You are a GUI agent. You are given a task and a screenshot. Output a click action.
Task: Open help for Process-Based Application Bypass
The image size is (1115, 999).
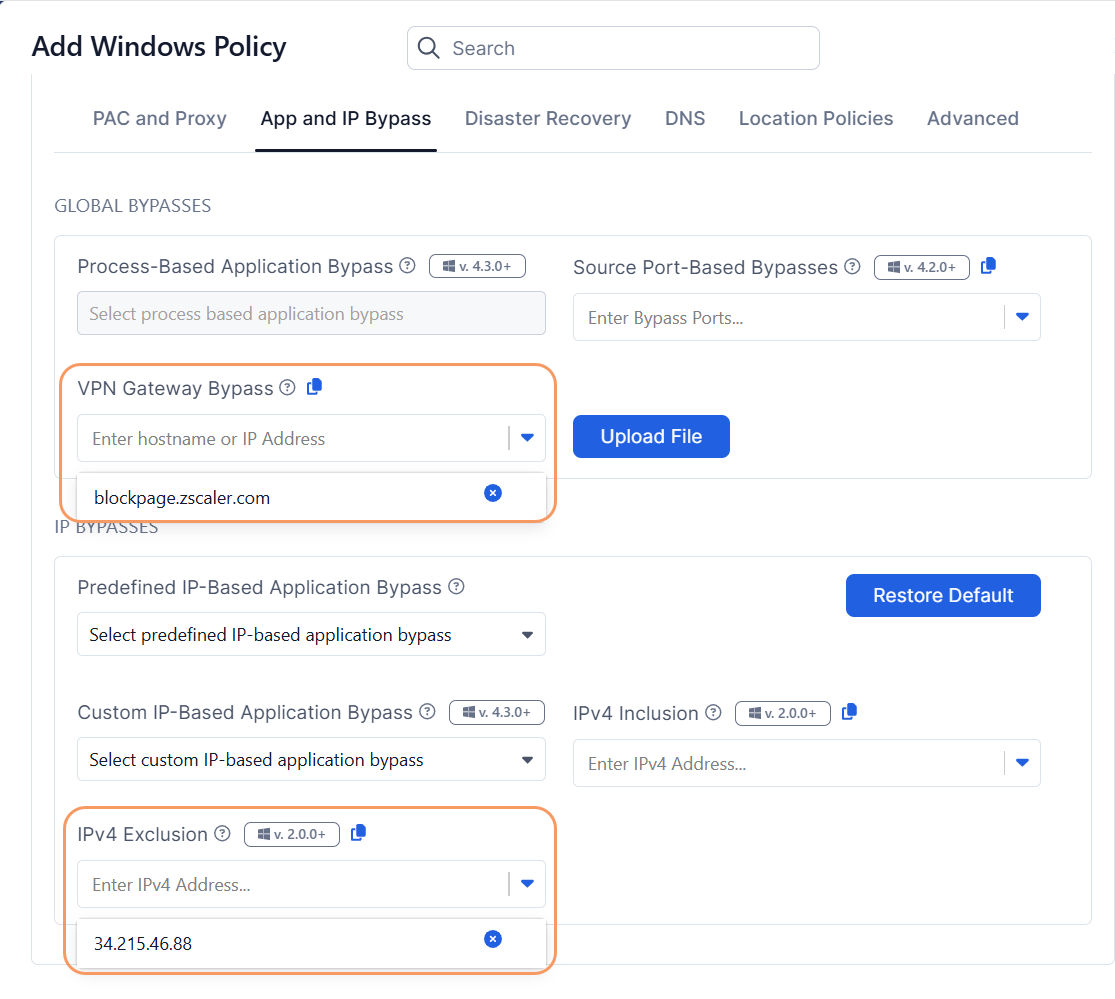click(x=407, y=265)
